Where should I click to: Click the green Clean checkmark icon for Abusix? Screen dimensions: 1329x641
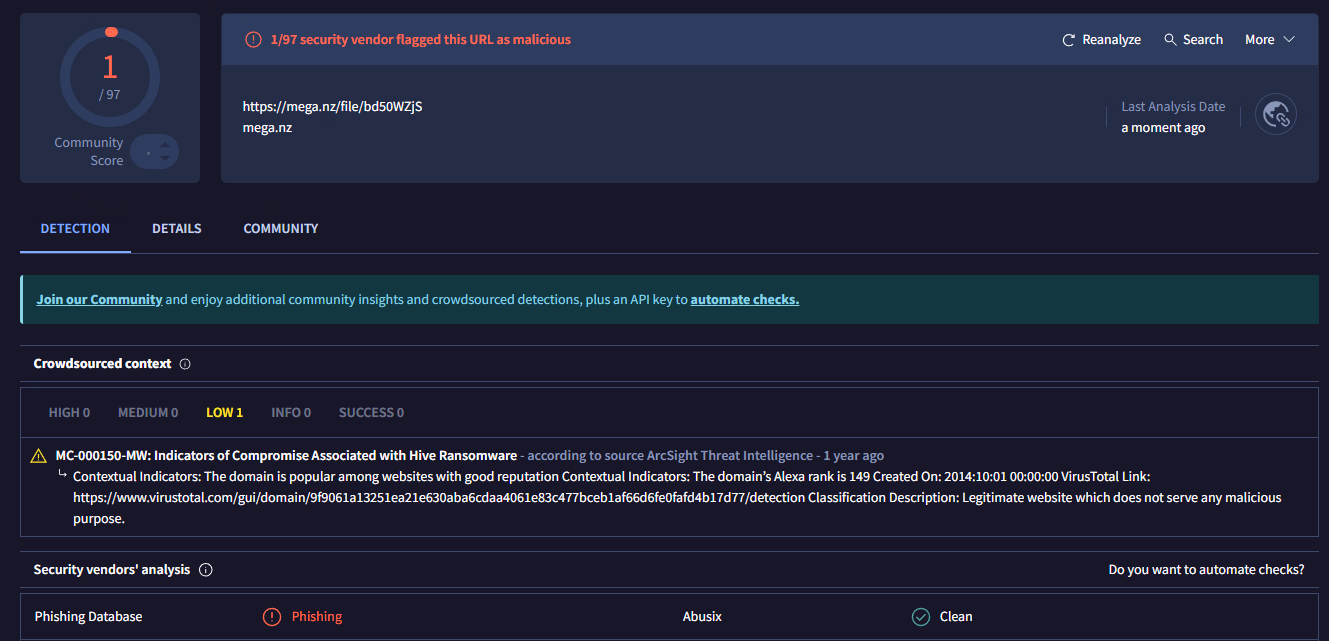(x=921, y=617)
